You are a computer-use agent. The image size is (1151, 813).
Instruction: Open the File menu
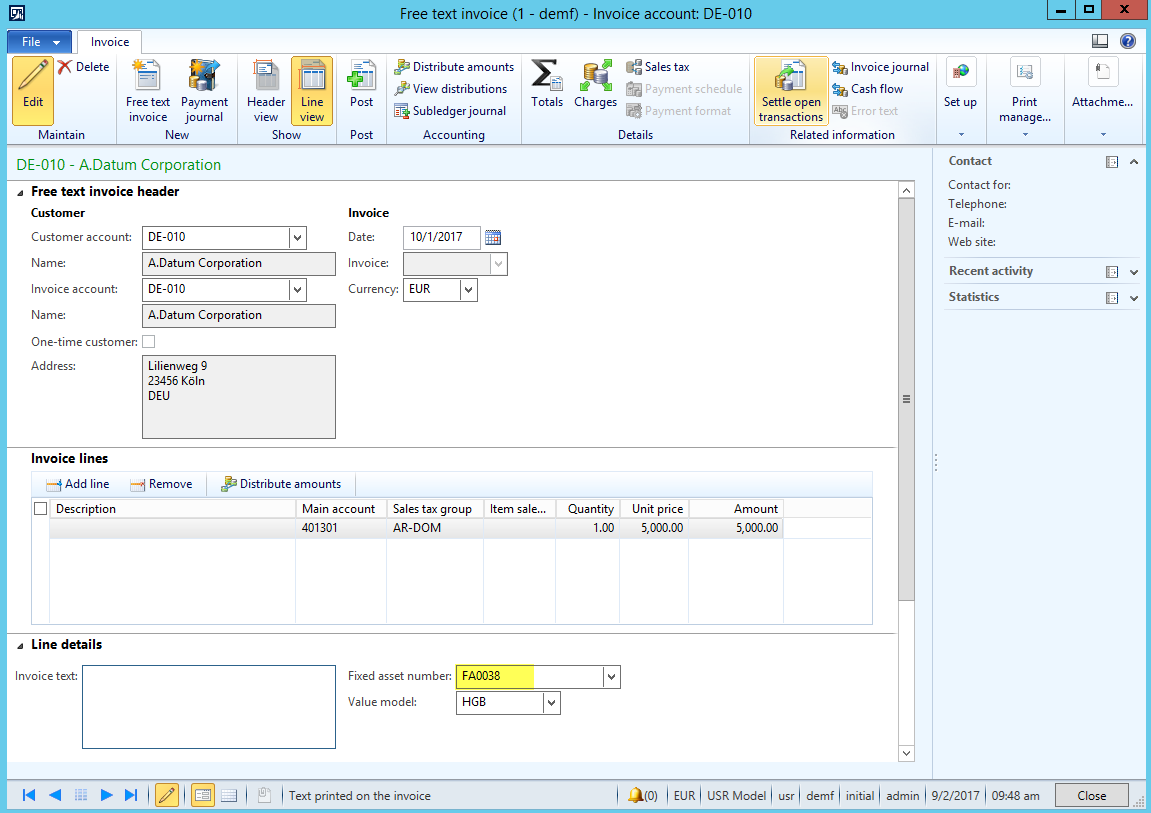(x=39, y=42)
